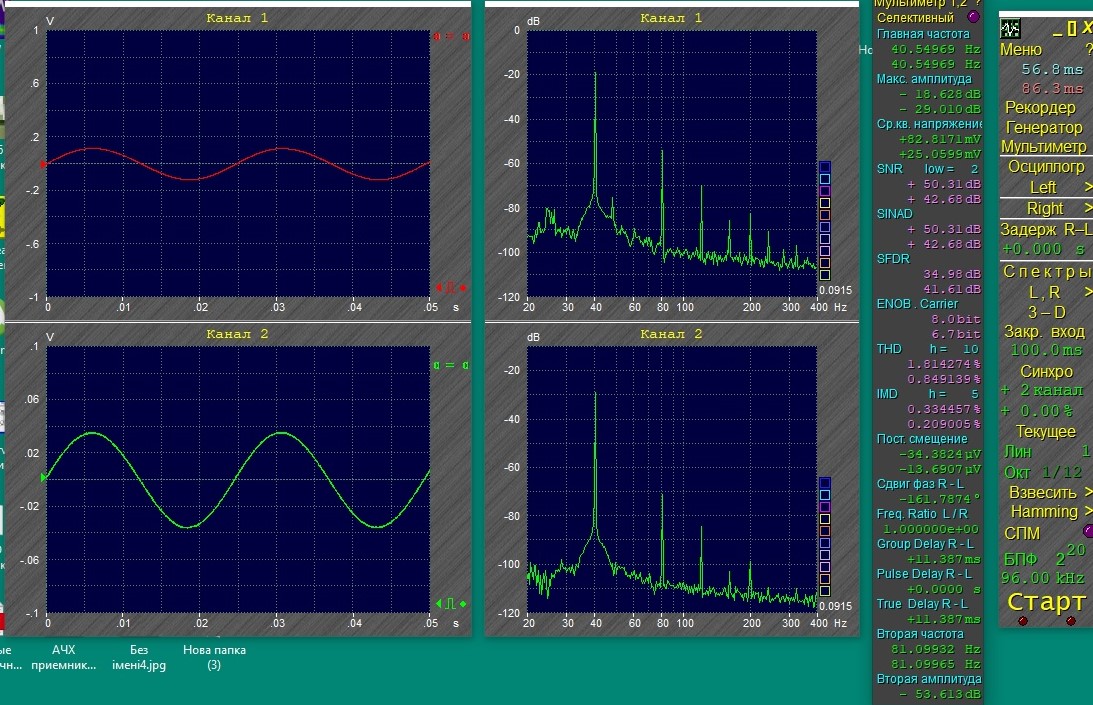Click the Синхро option
This screenshot has height=705, width=1093.
(x=1046, y=372)
